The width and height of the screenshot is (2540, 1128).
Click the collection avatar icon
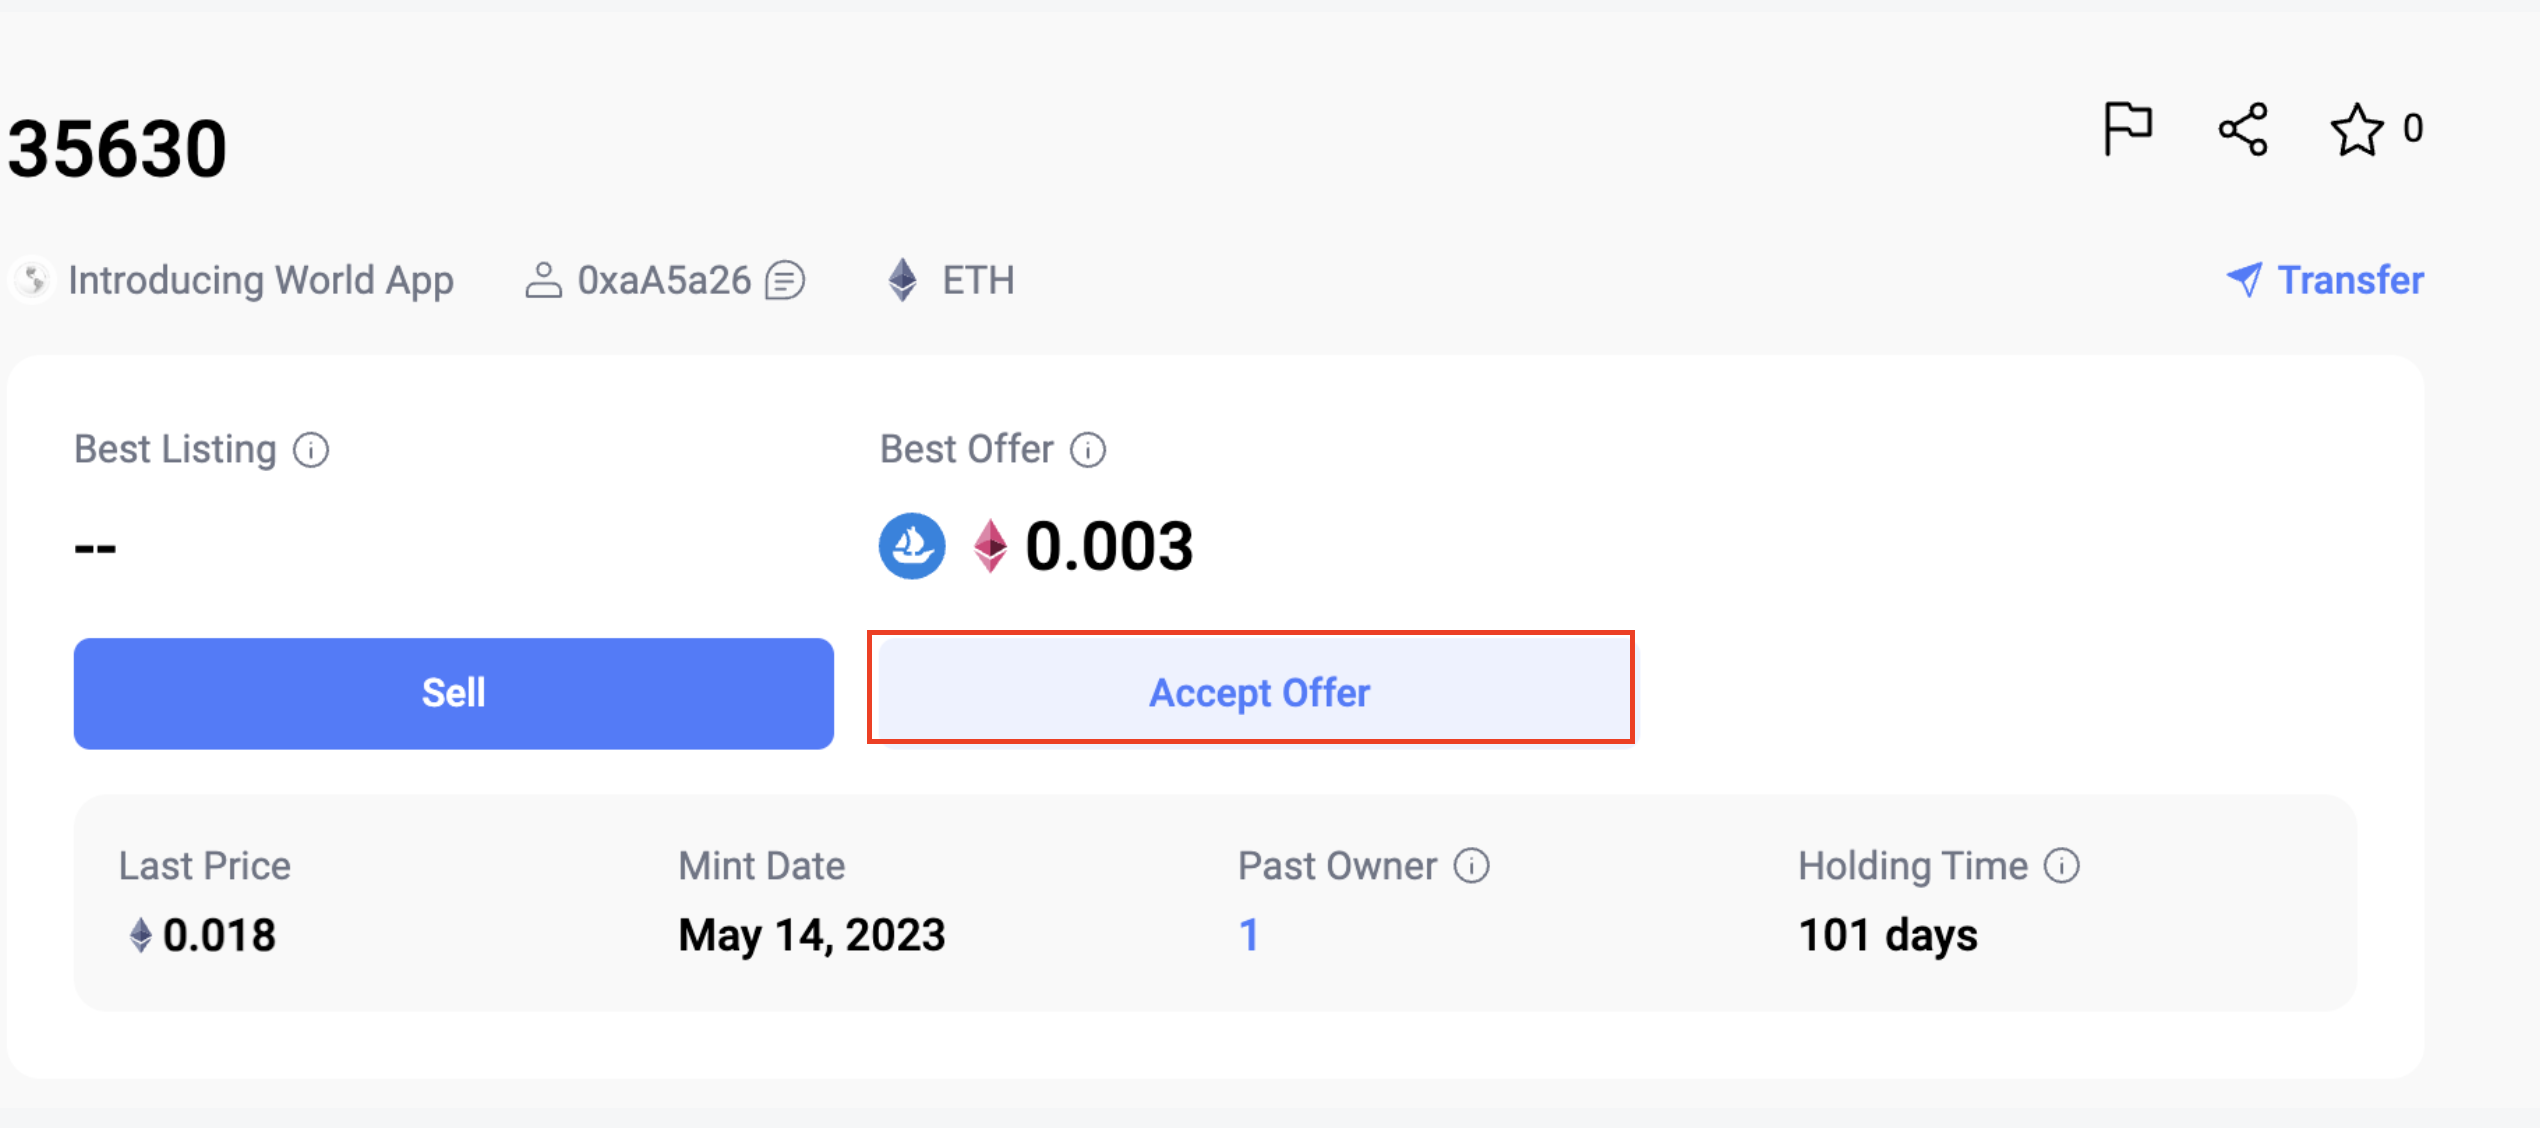point(33,280)
